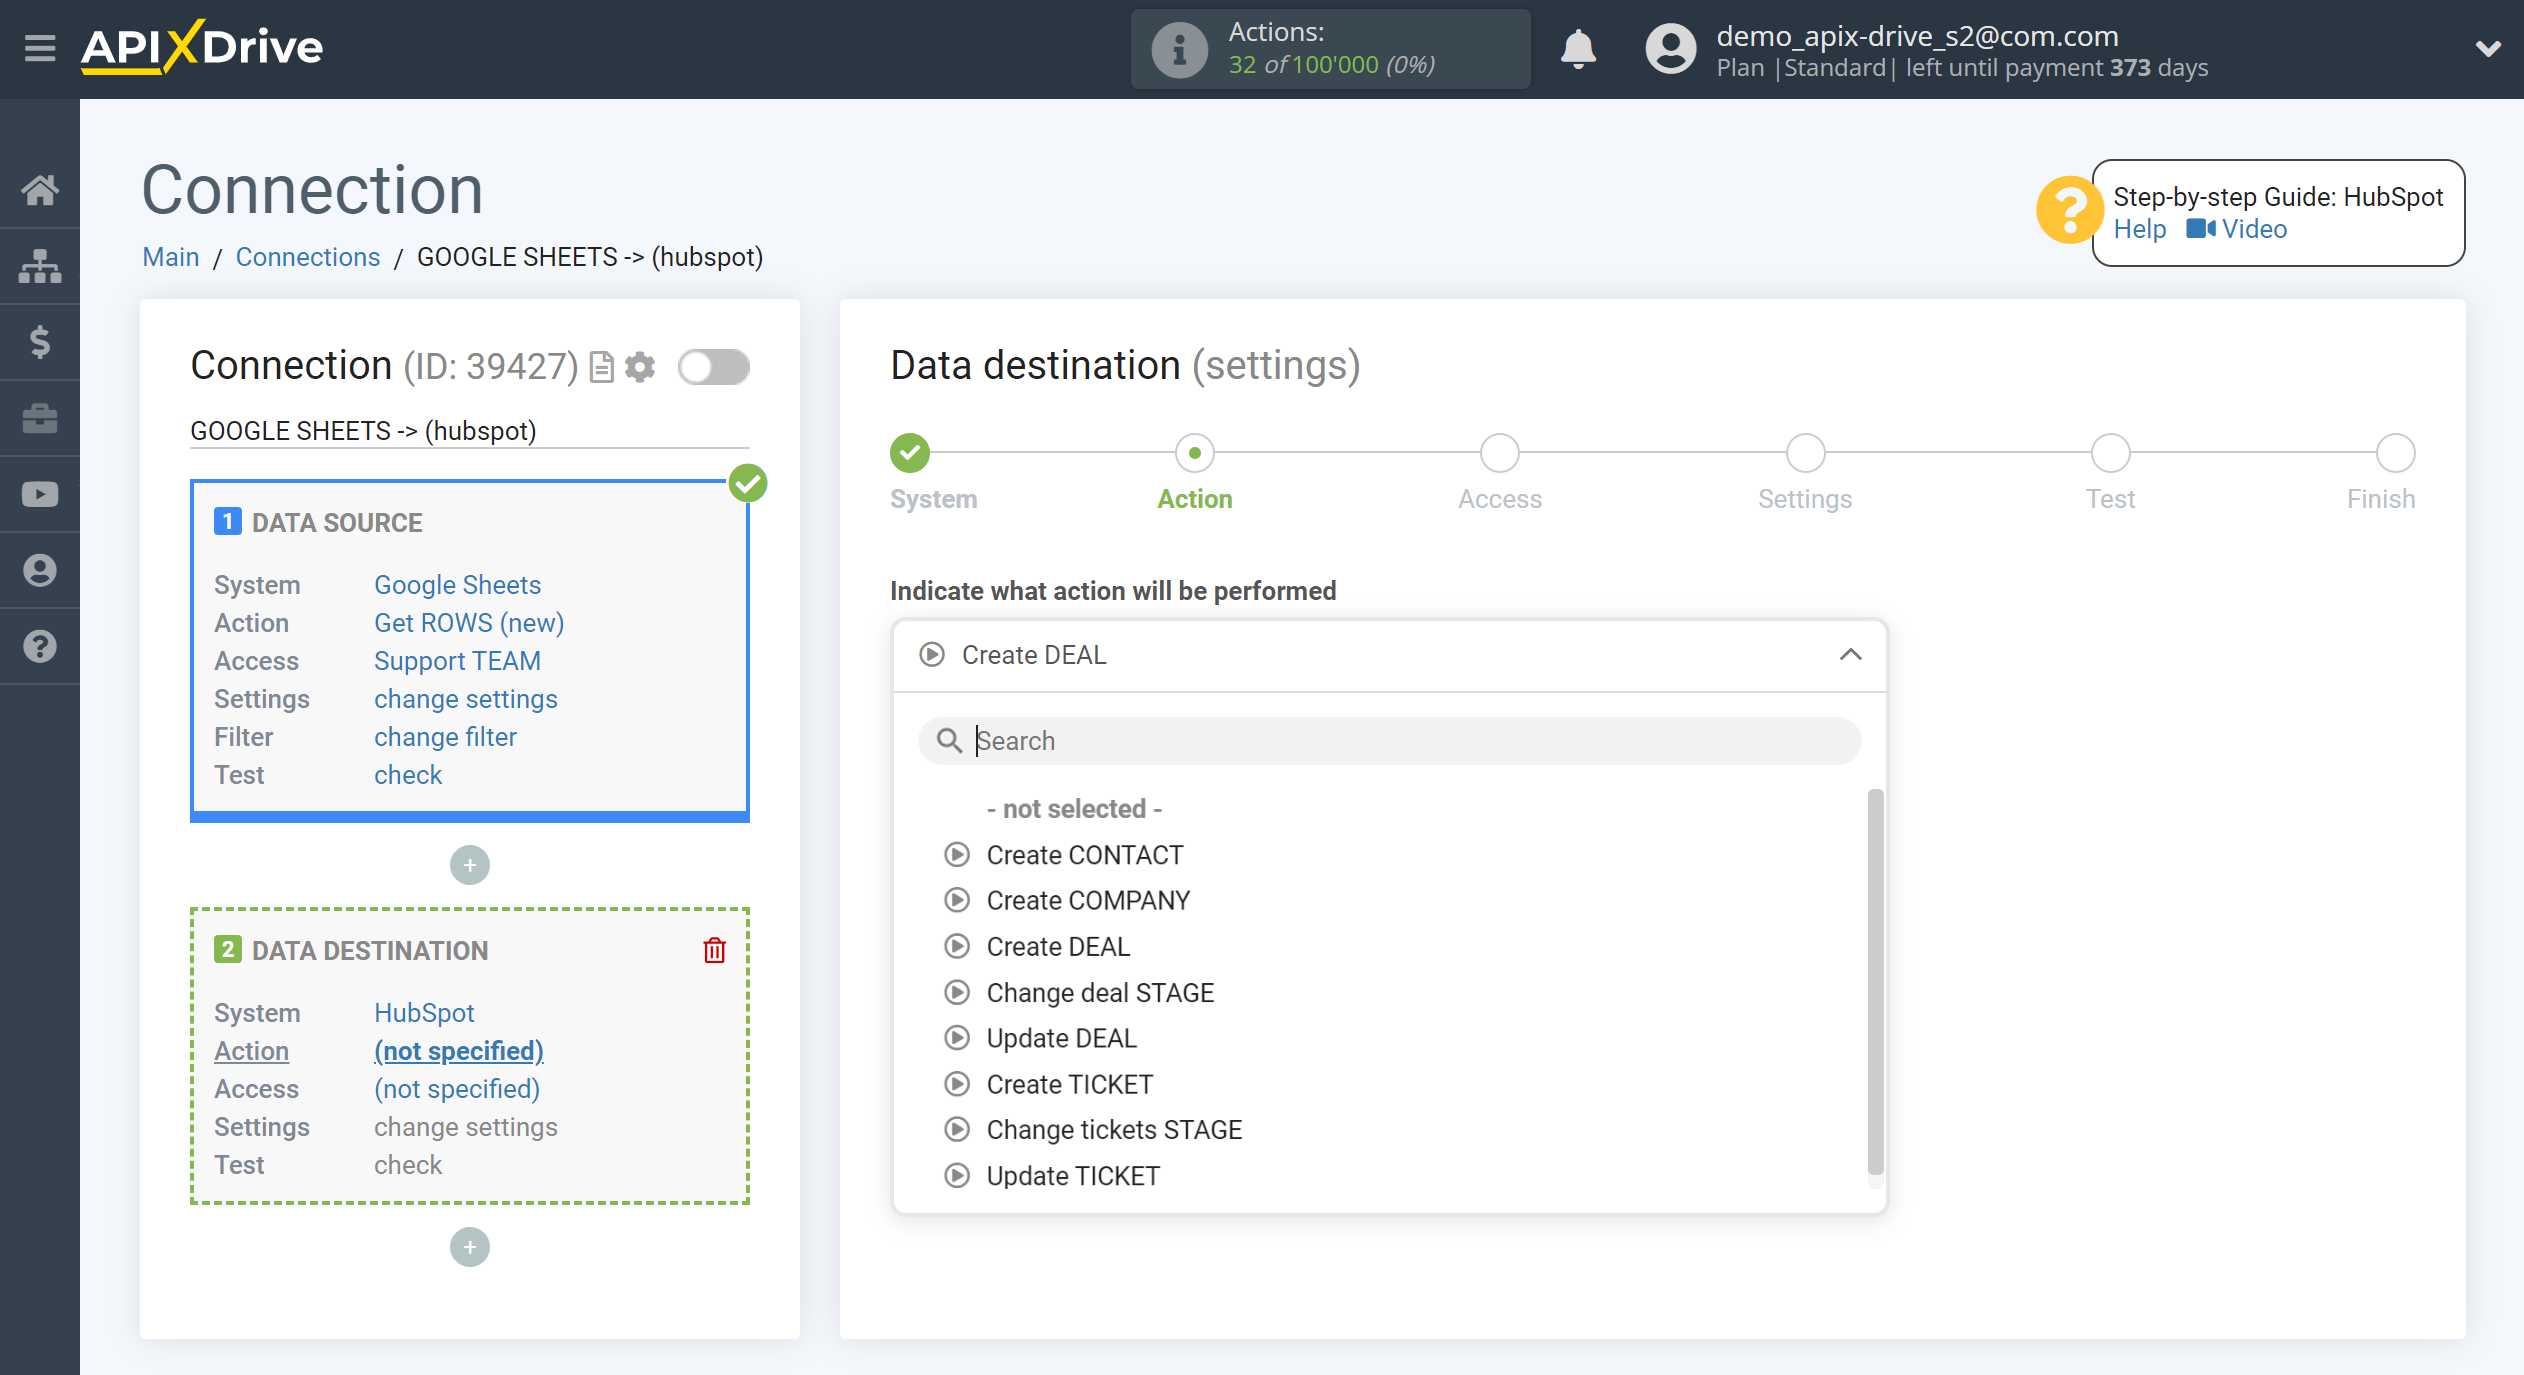Go to Connections breadcrumb
The height and width of the screenshot is (1375, 2524).
[308, 257]
